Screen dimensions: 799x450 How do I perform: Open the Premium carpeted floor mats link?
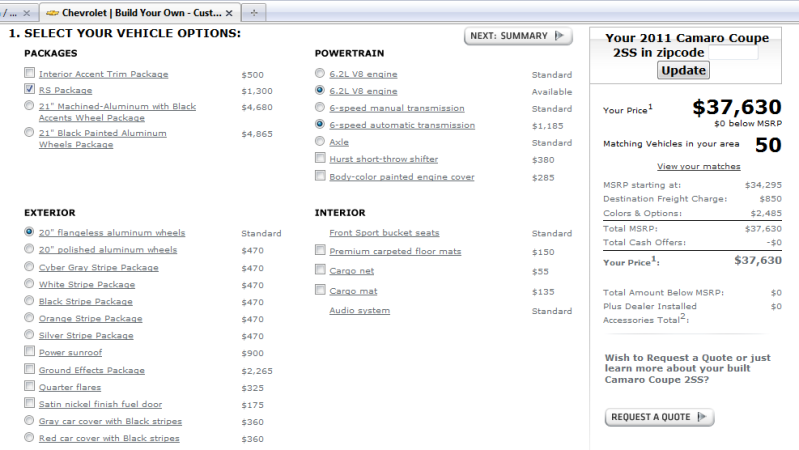tap(395, 251)
